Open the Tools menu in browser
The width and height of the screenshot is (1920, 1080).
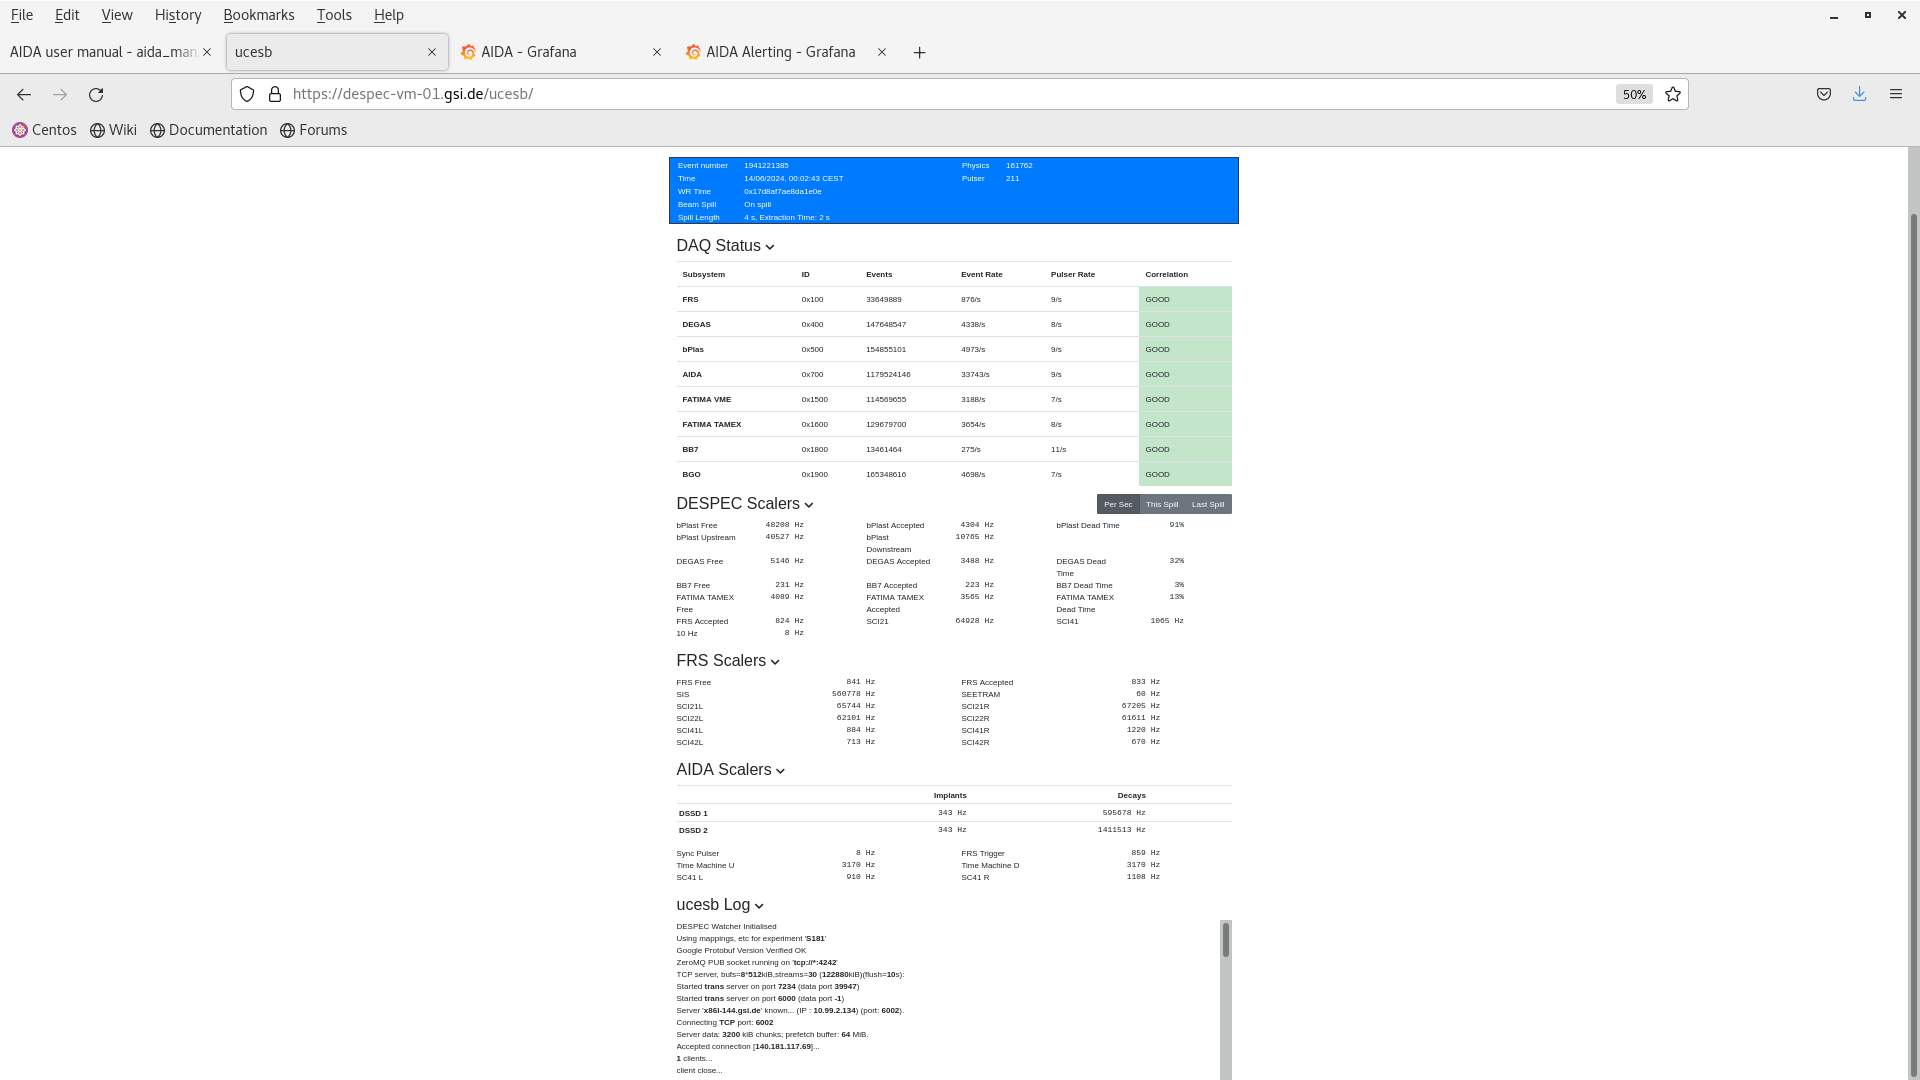pyautogui.click(x=332, y=15)
